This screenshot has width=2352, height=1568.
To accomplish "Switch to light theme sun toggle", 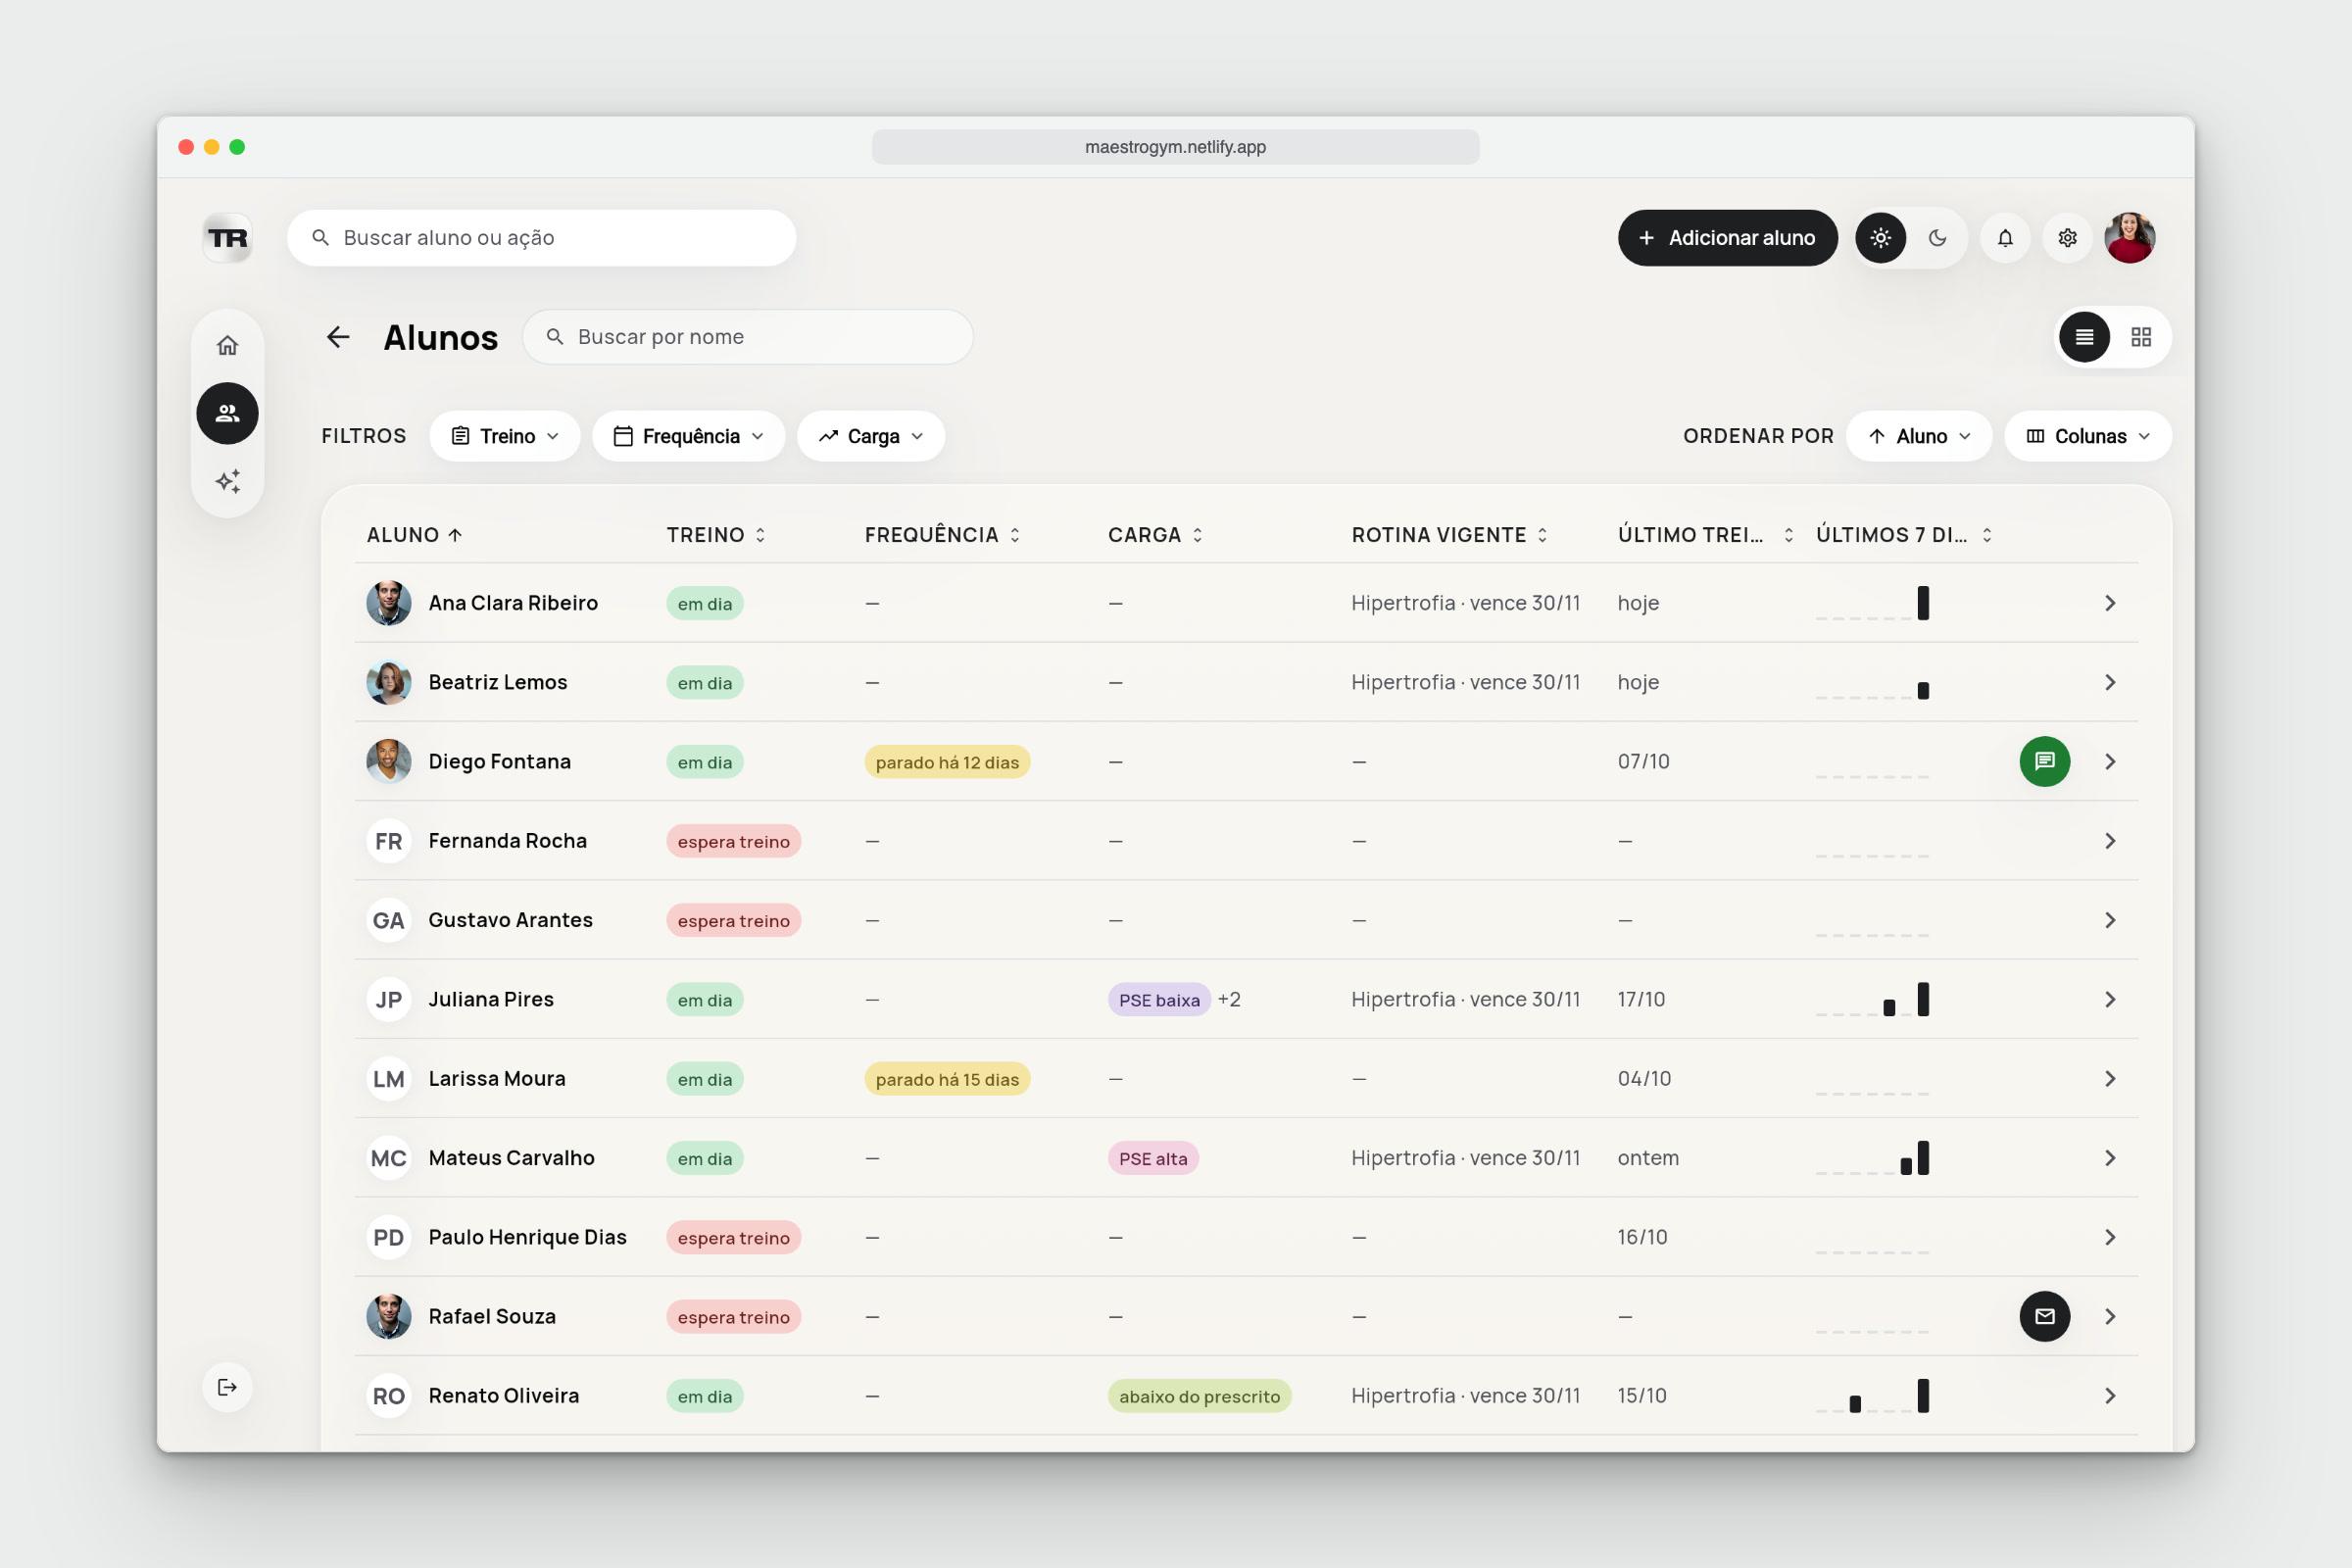I will (x=1881, y=238).
